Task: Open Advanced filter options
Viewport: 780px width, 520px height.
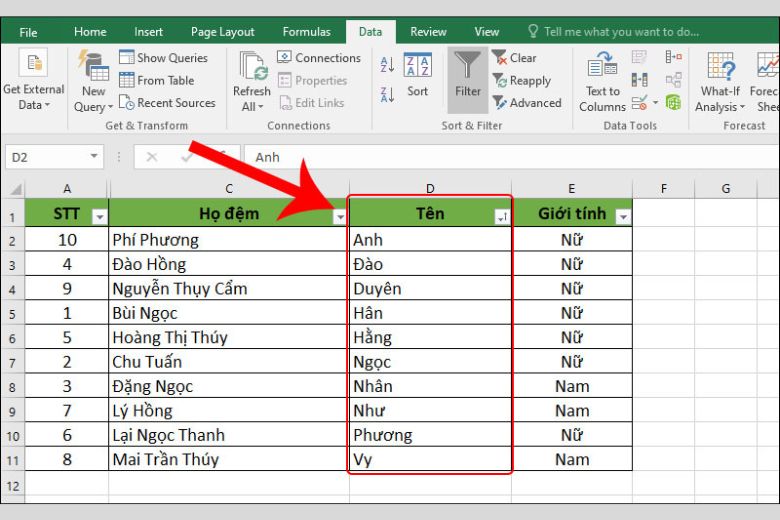Action: pyautogui.click(x=527, y=103)
